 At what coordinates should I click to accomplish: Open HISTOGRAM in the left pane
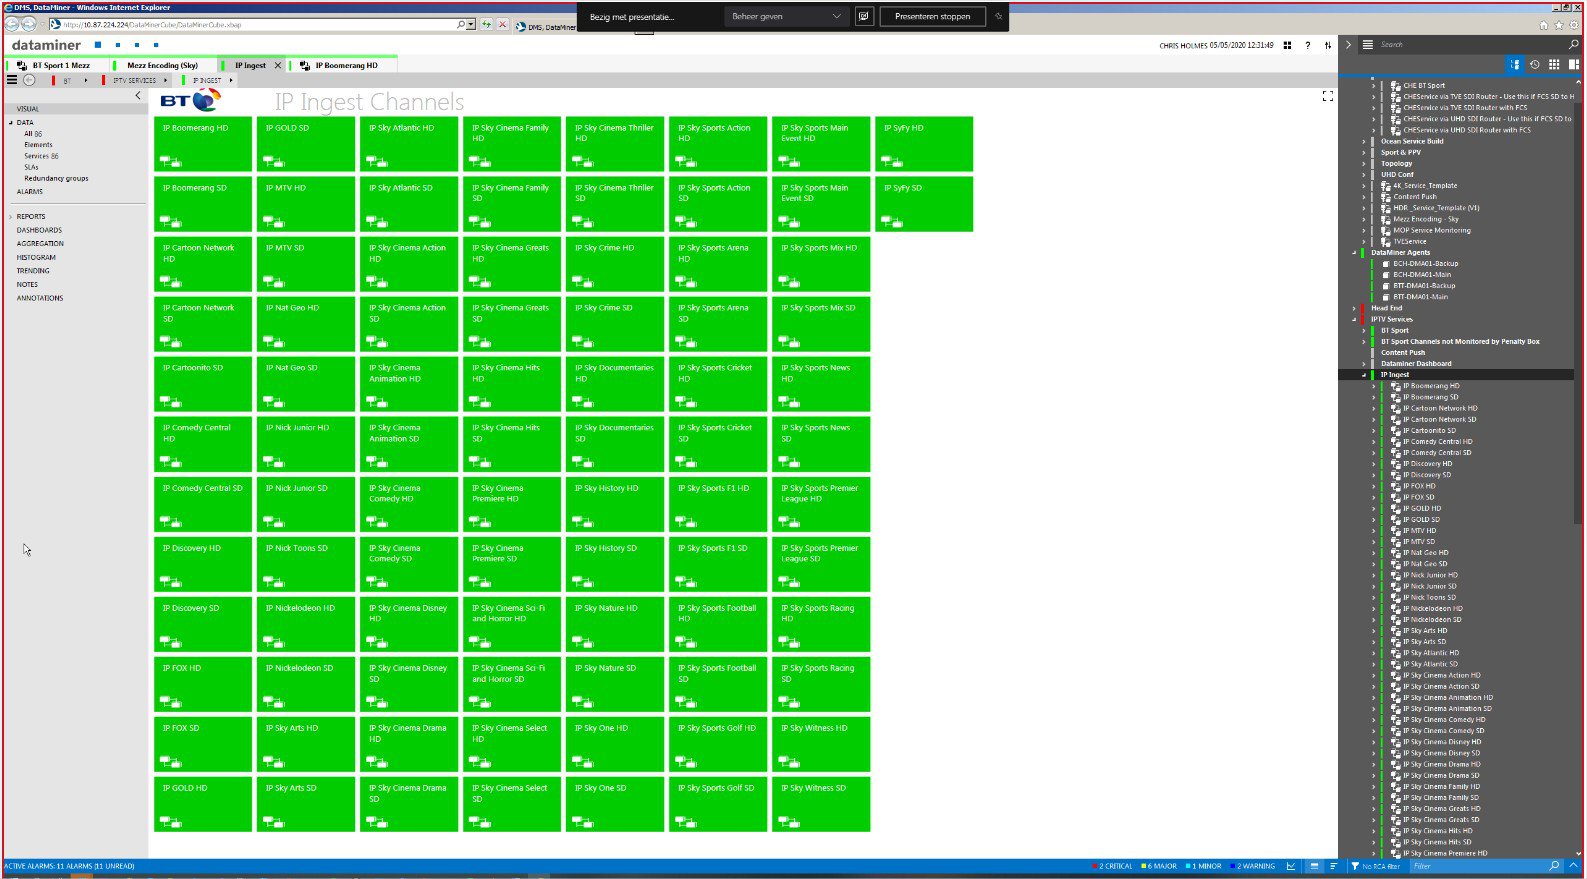click(x=36, y=257)
